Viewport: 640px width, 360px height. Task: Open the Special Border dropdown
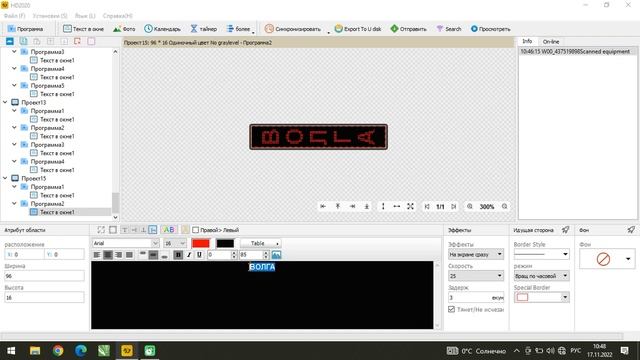541,298
